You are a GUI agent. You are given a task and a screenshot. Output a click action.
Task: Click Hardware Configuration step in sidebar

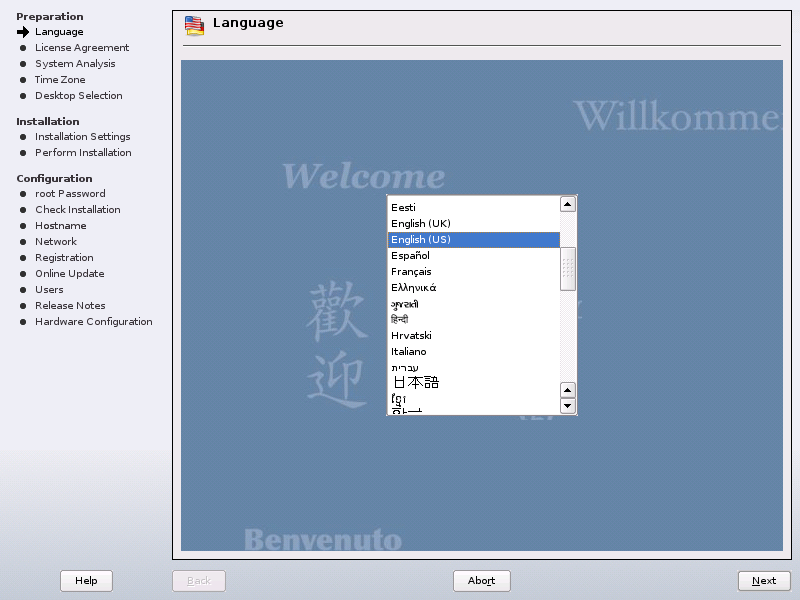94,322
